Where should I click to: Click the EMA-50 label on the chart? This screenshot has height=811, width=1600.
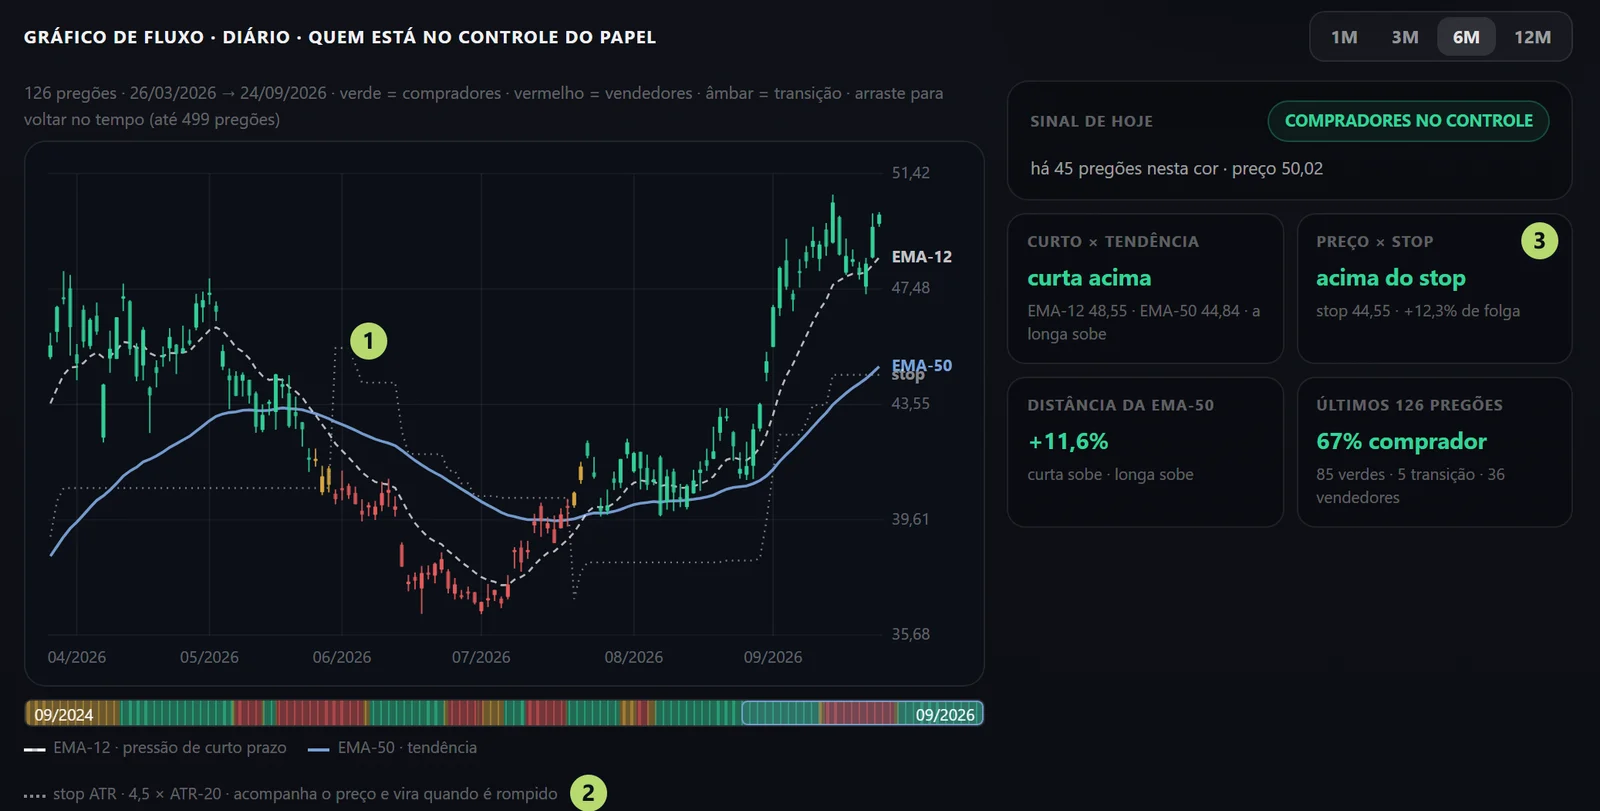coord(921,365)
